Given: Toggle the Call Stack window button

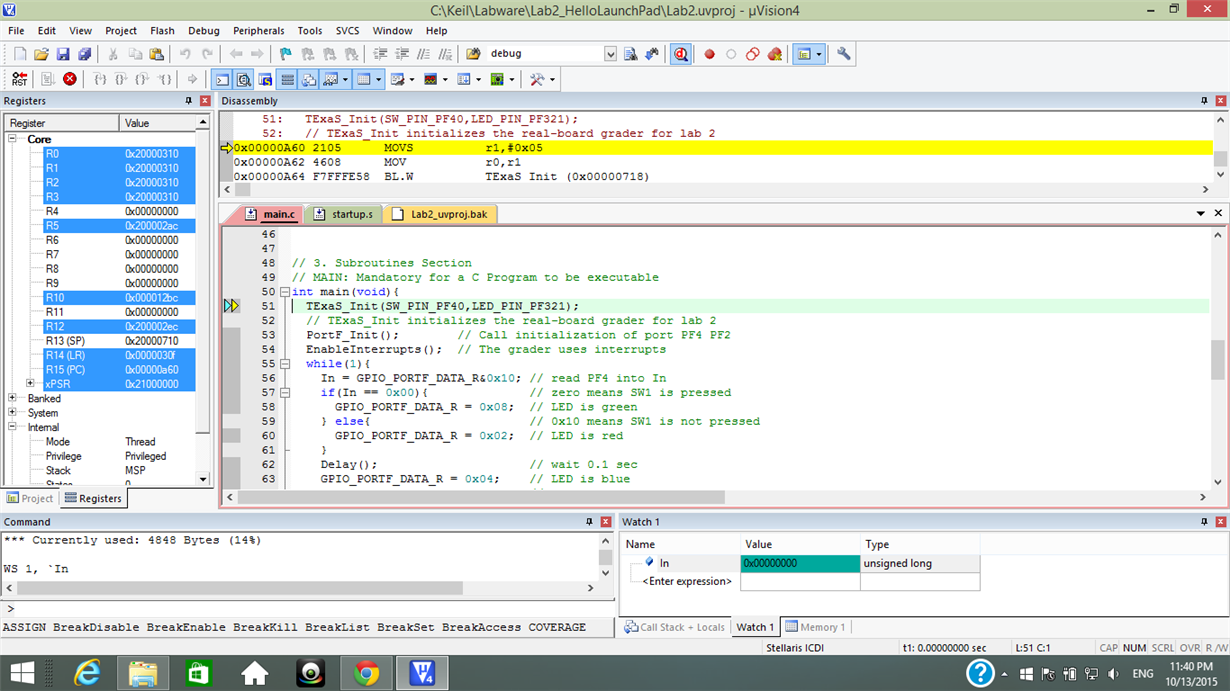Looking at the screenshot, I should click(x=309, y=79).
